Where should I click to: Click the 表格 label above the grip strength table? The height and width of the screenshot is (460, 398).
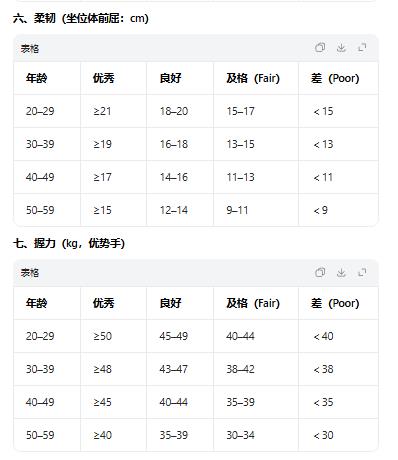click(x=30, y=273)
